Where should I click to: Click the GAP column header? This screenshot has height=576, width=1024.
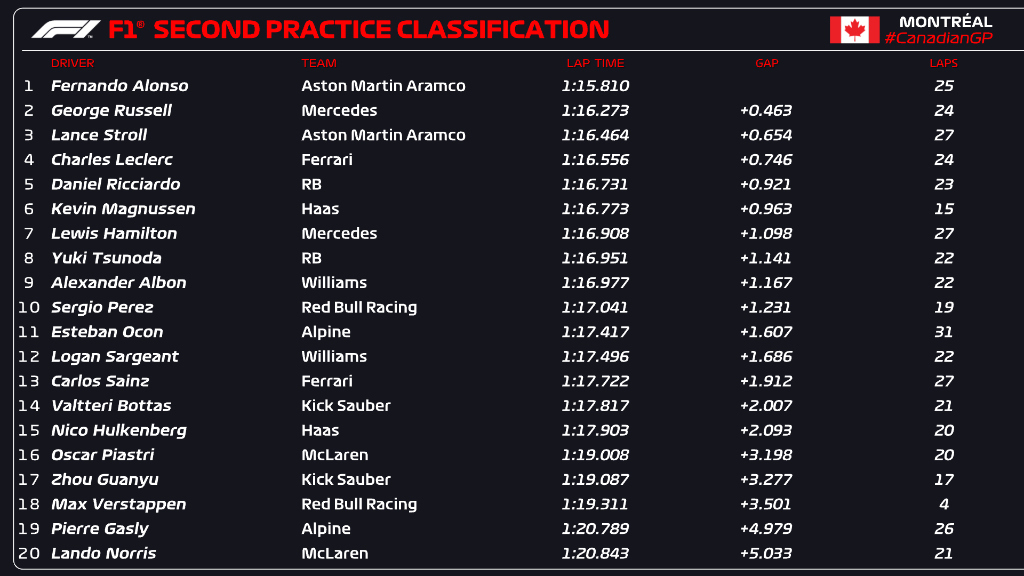click(x=766, y=63)
